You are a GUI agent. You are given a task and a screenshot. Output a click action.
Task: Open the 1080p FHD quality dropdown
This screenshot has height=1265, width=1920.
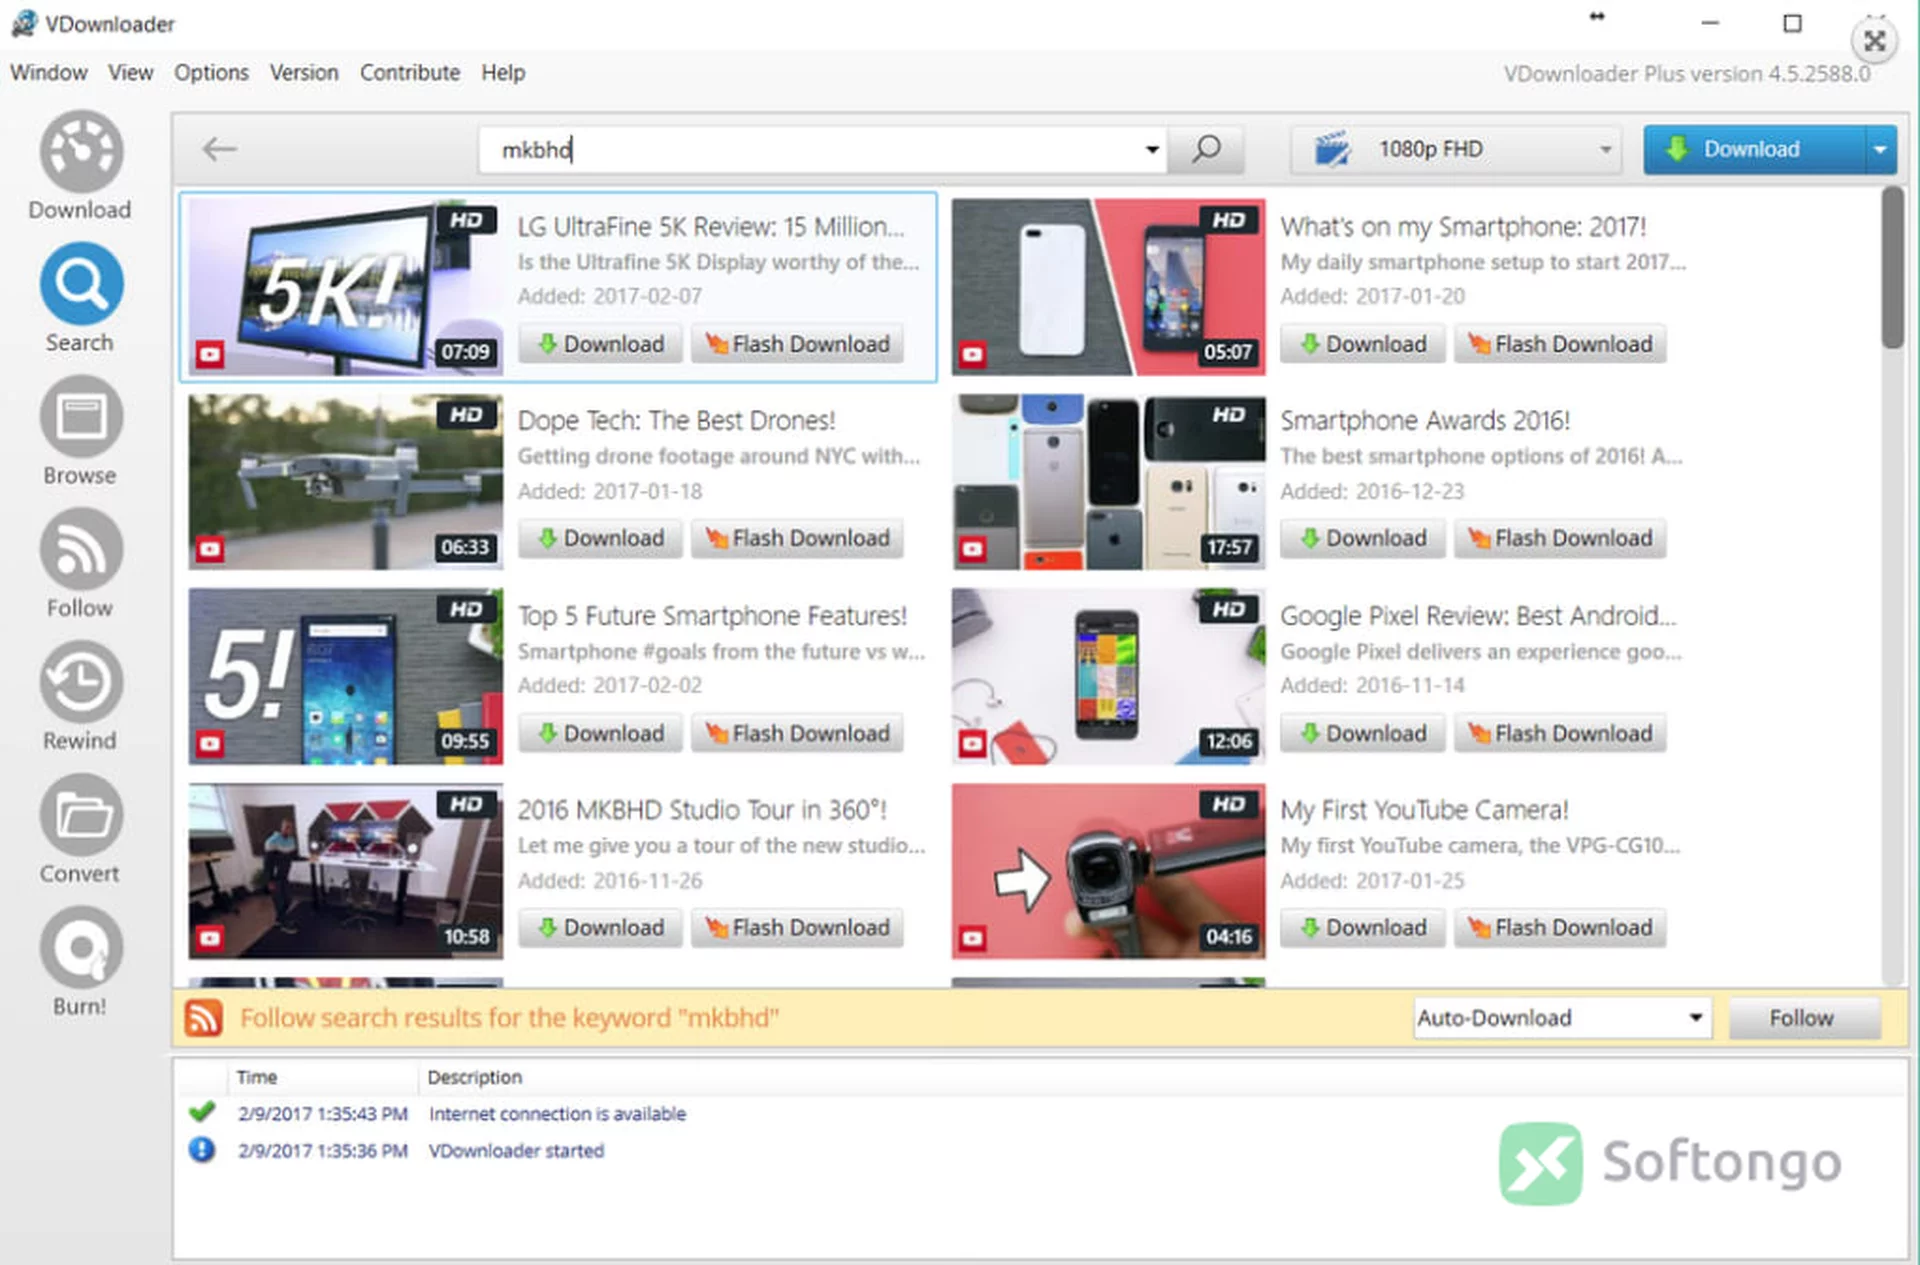[1456, 150]
